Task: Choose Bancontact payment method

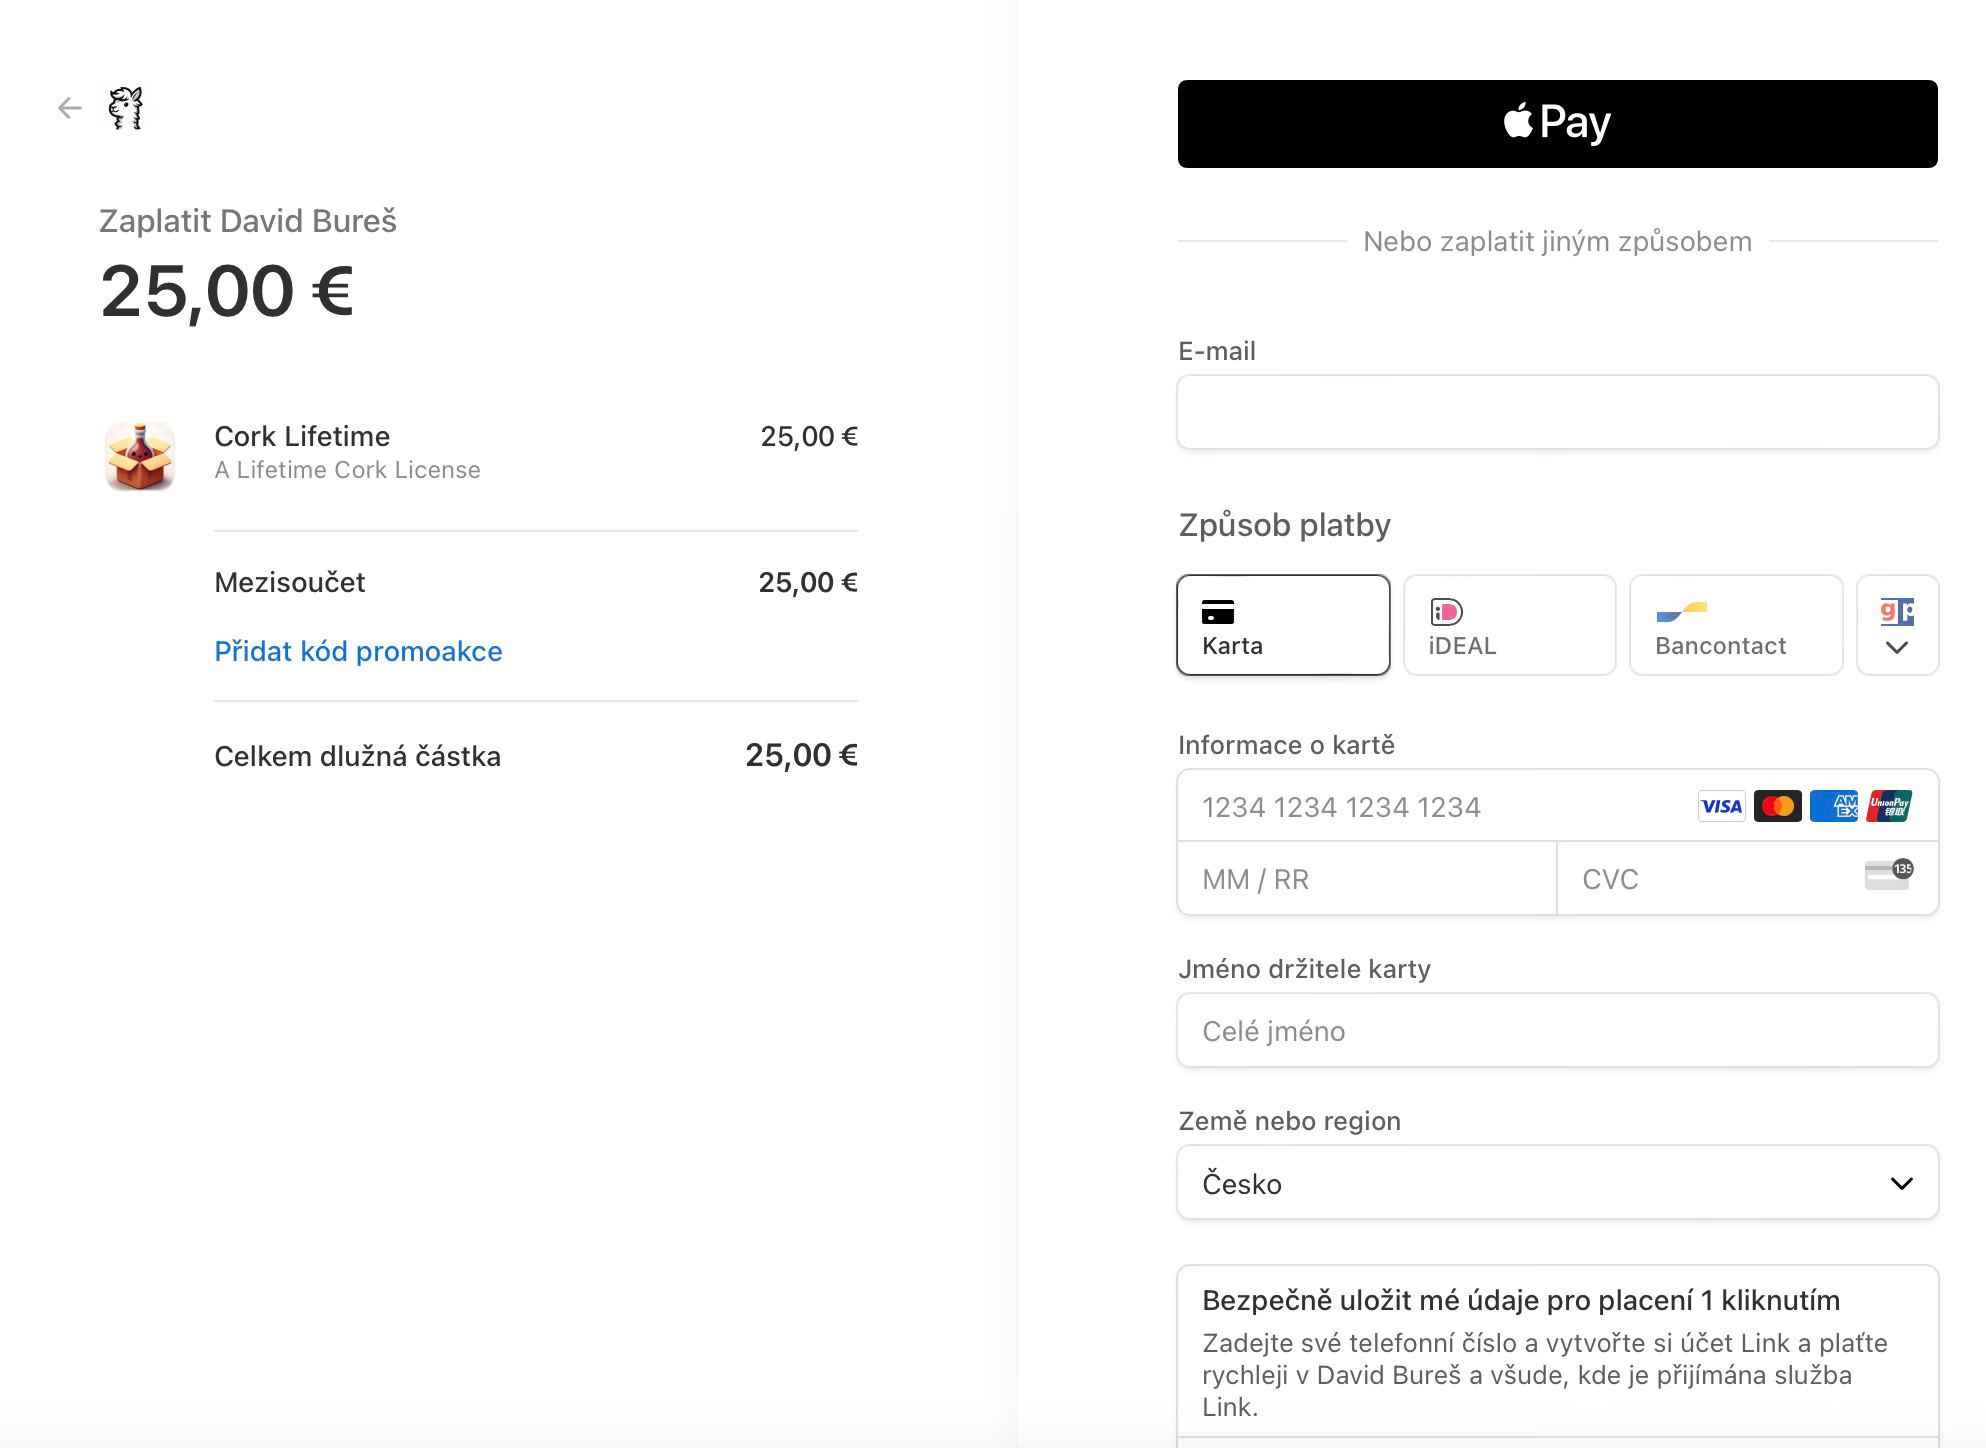Action: tap(1735, 625)
